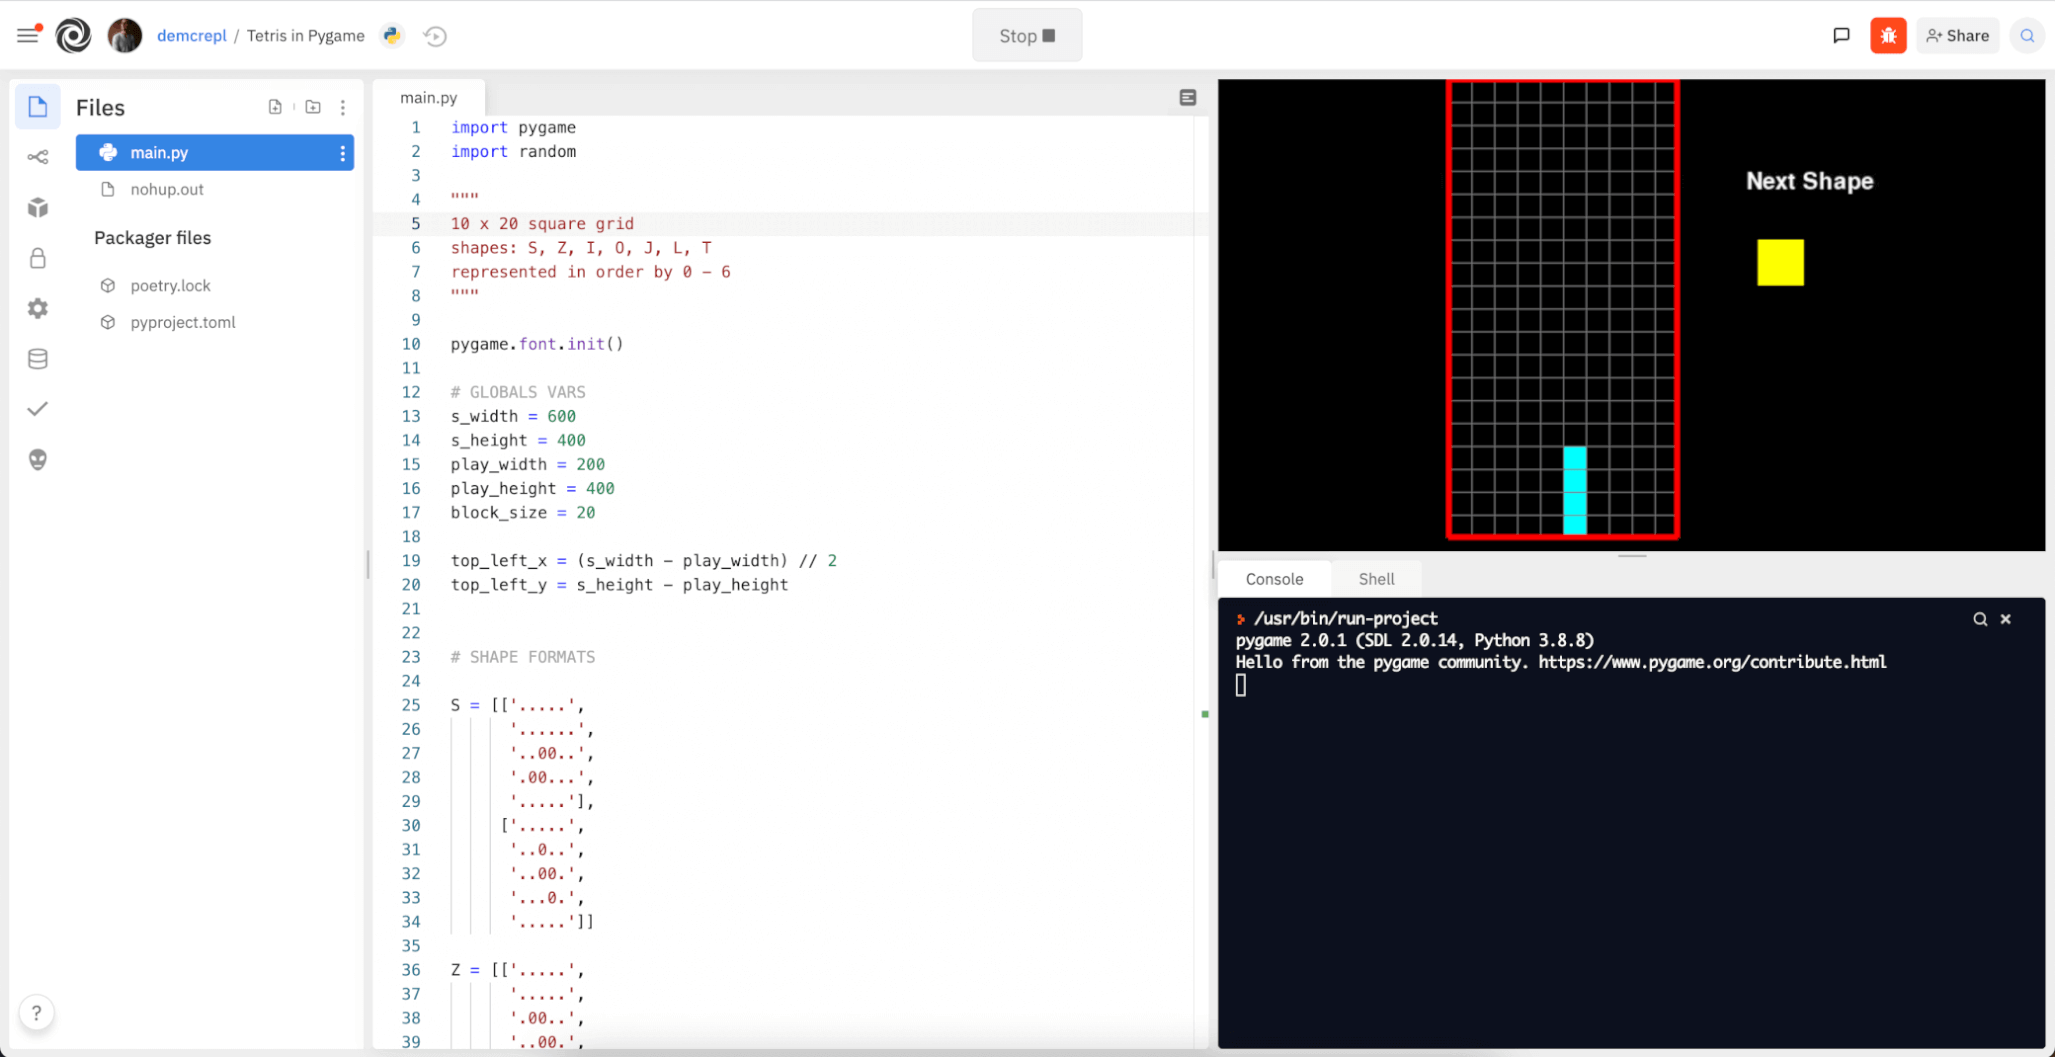The image size is (2055, 1057).
Task: Switch to the Console tab
Action: click(x=1274, y=579)
